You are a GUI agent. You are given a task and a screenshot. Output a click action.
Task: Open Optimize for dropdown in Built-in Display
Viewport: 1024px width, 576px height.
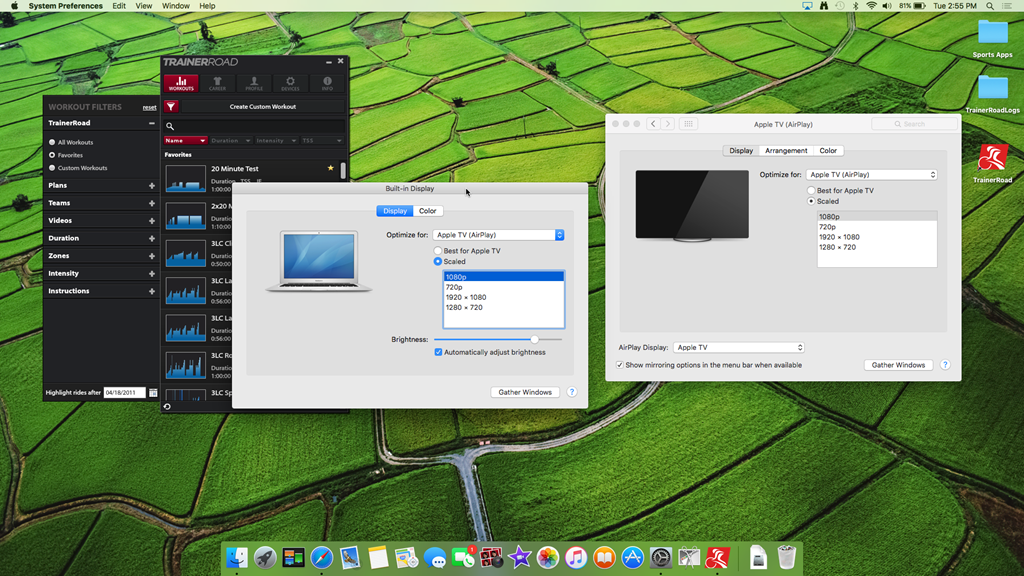point(498,235)
